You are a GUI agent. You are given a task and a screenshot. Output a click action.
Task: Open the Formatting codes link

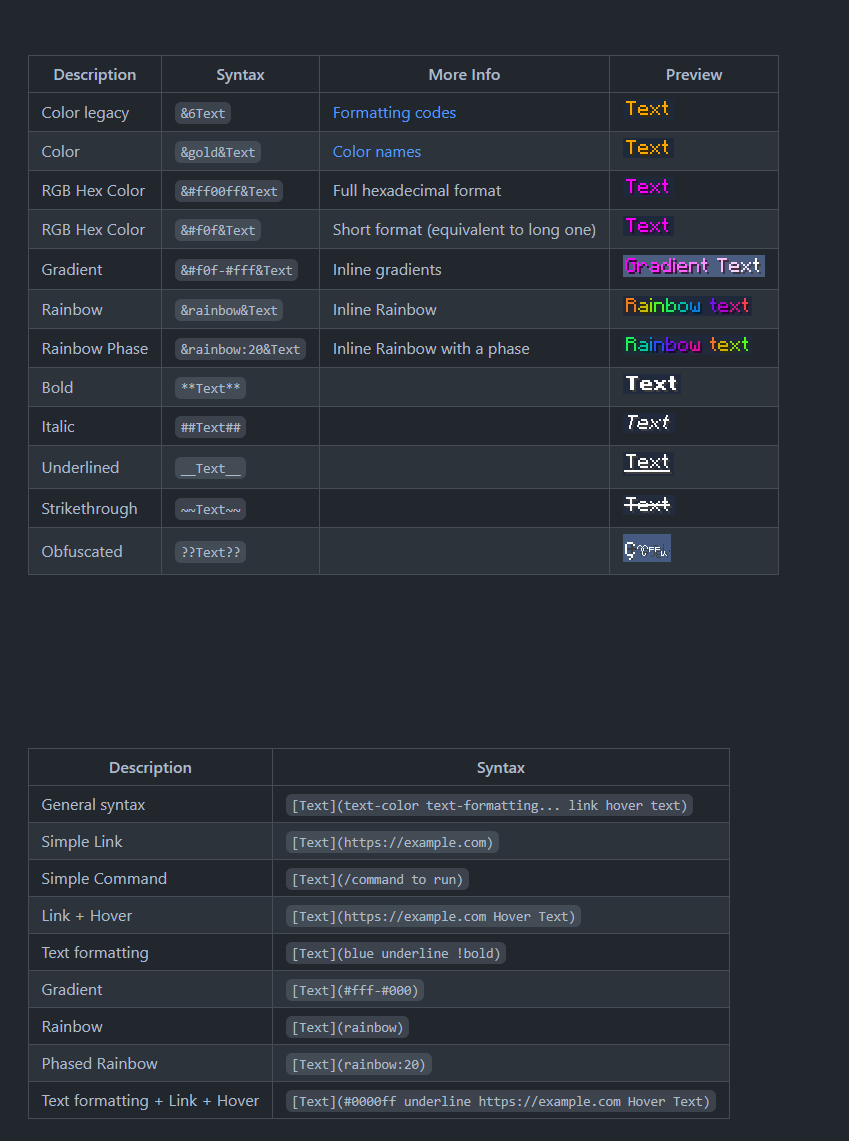(394, 113)
